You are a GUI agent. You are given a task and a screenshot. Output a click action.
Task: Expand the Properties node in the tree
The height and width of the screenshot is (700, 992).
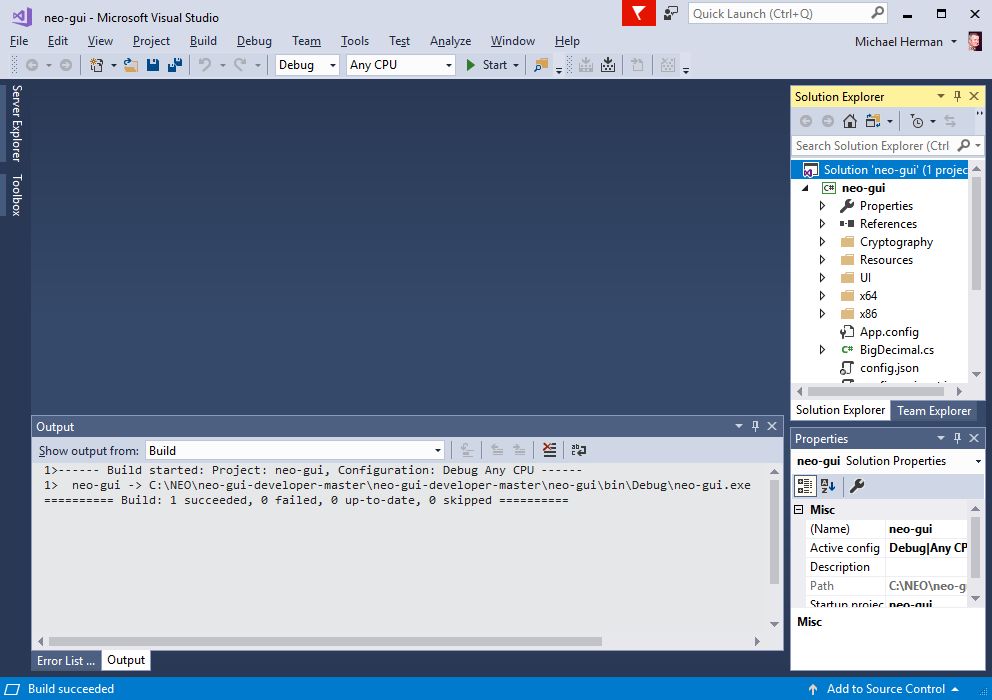pos(822,206)
